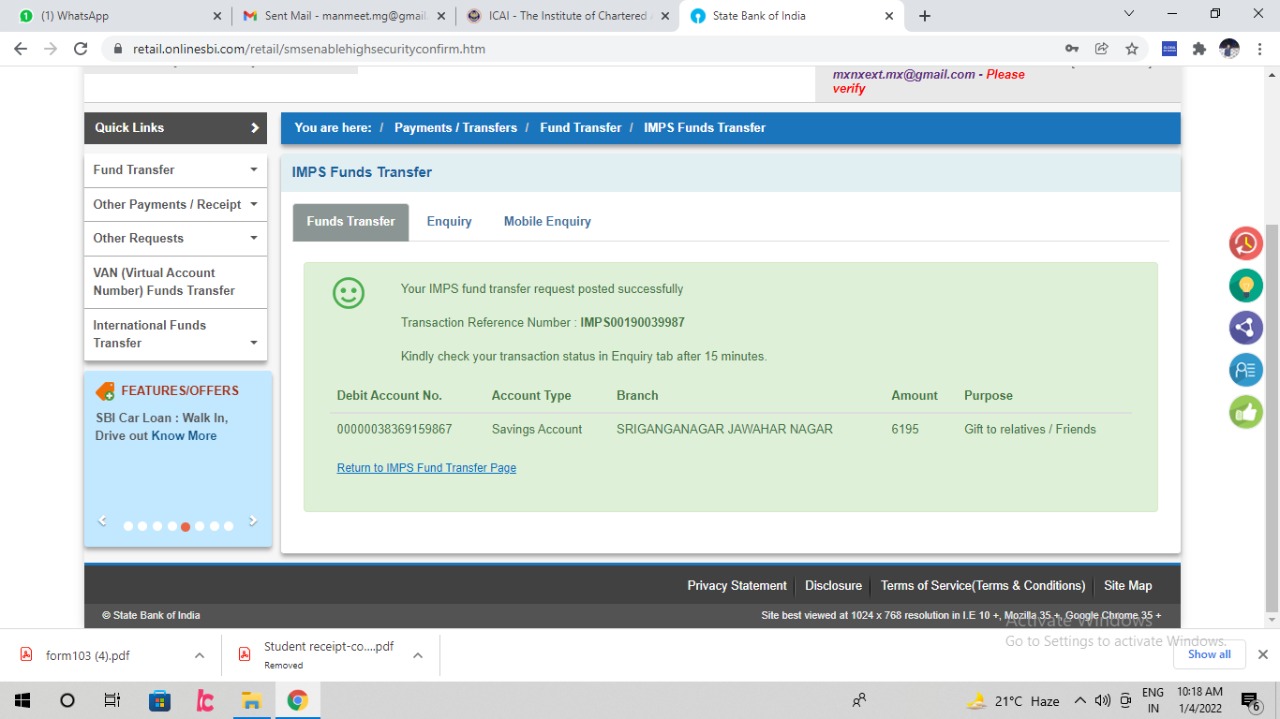Expand the Other Requests menu
This screenshot has height=719, width=1280.
175,238
